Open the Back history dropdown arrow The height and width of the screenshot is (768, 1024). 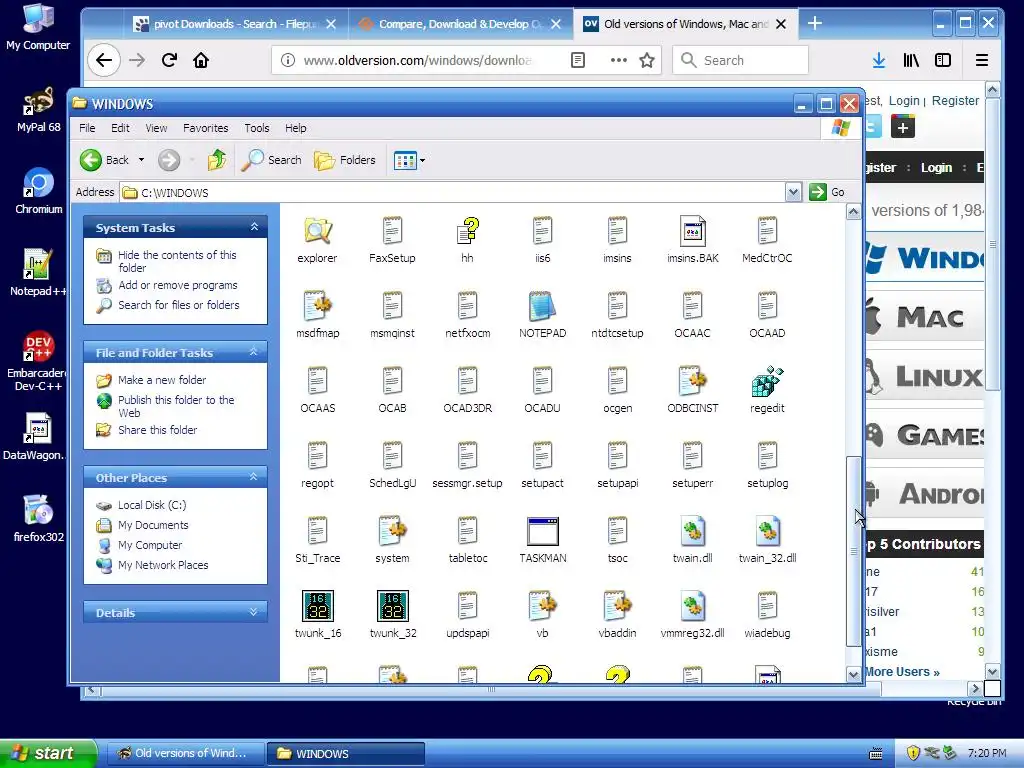tap(141, 160)
